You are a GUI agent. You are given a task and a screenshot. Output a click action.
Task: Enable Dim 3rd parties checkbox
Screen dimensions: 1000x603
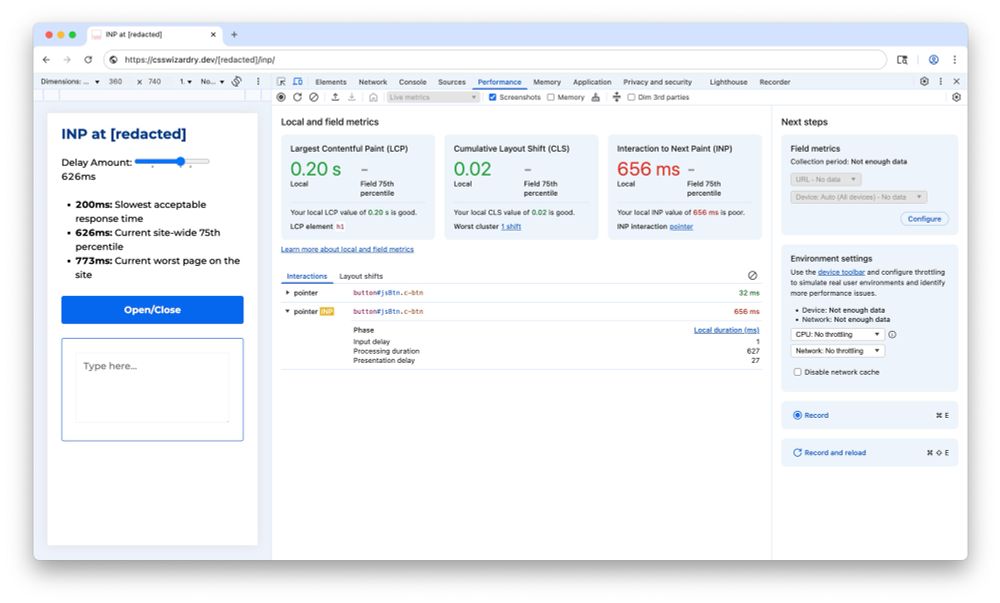(631, 97)
